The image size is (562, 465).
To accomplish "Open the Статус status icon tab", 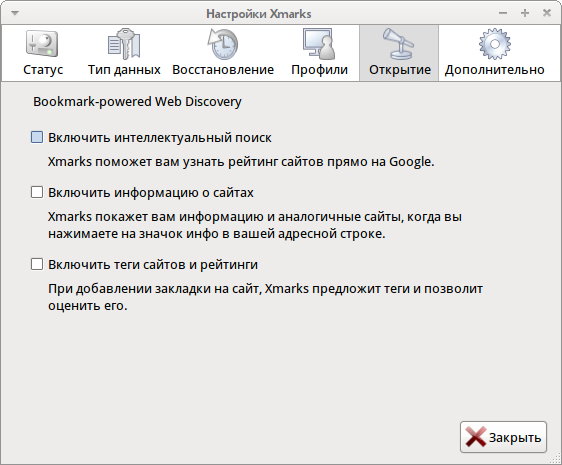I will [x=42, y=43].
